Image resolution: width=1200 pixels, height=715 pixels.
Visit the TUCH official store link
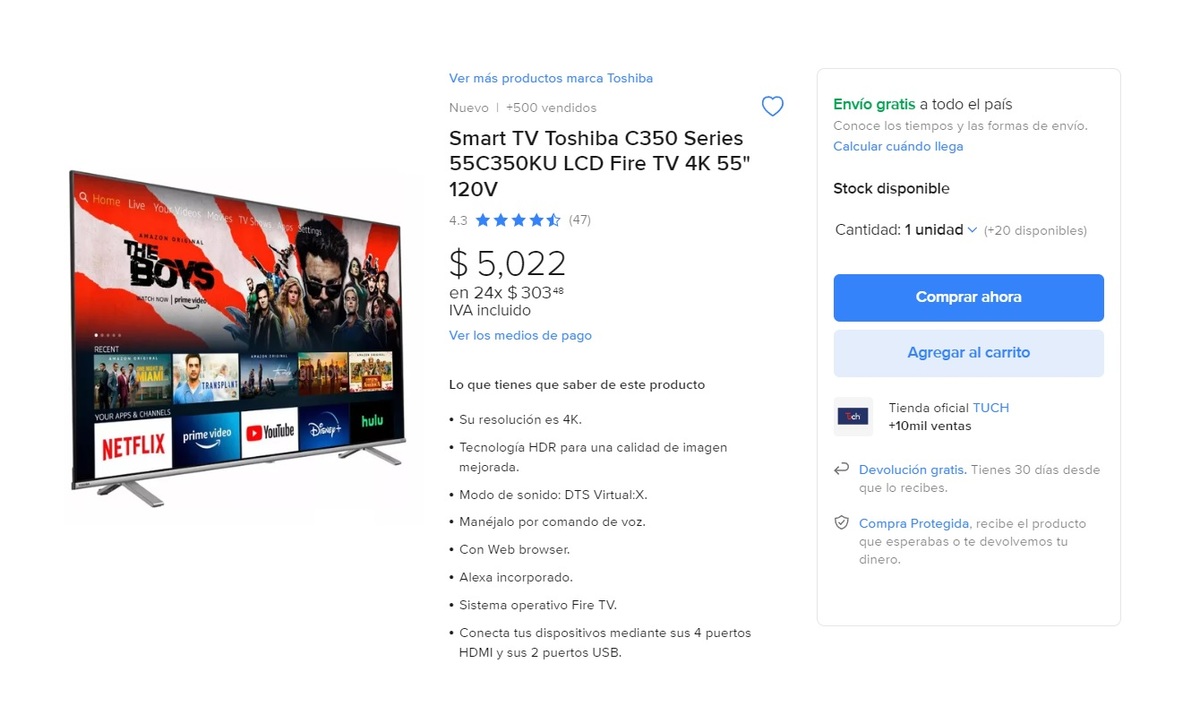[990, 408]
